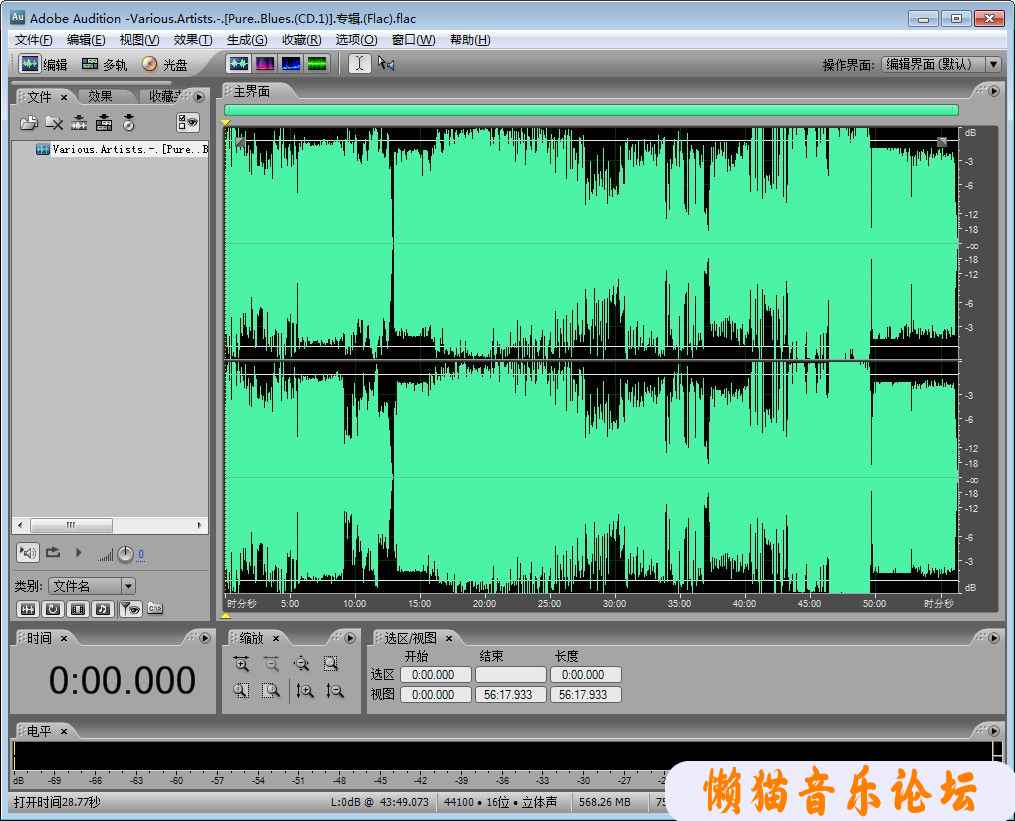Open the Main panel options arrow menu
Image resolution: width=1015 pixels, height=821 pixels.
(x=994, y=91)
